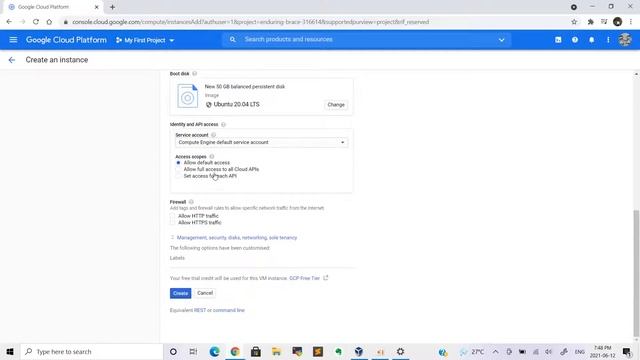
Task: Bookmark this page with the star icon
Action: point(574,22)
